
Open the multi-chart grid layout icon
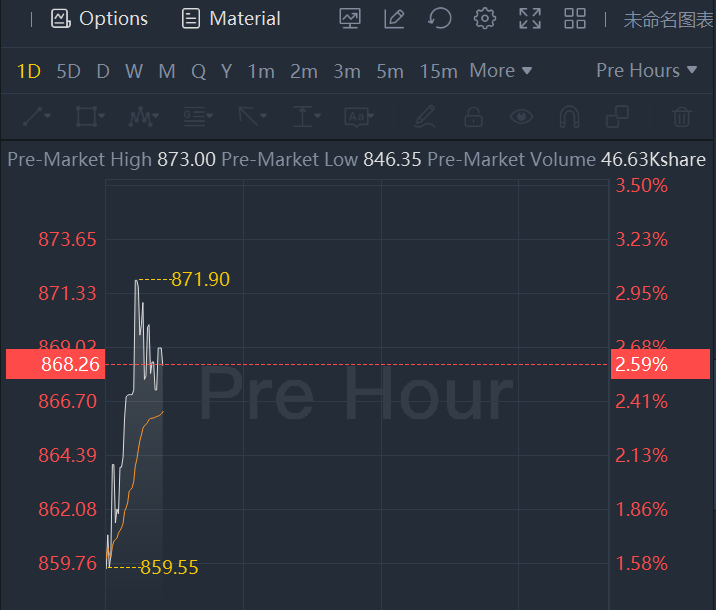click(x=575, y=18)
